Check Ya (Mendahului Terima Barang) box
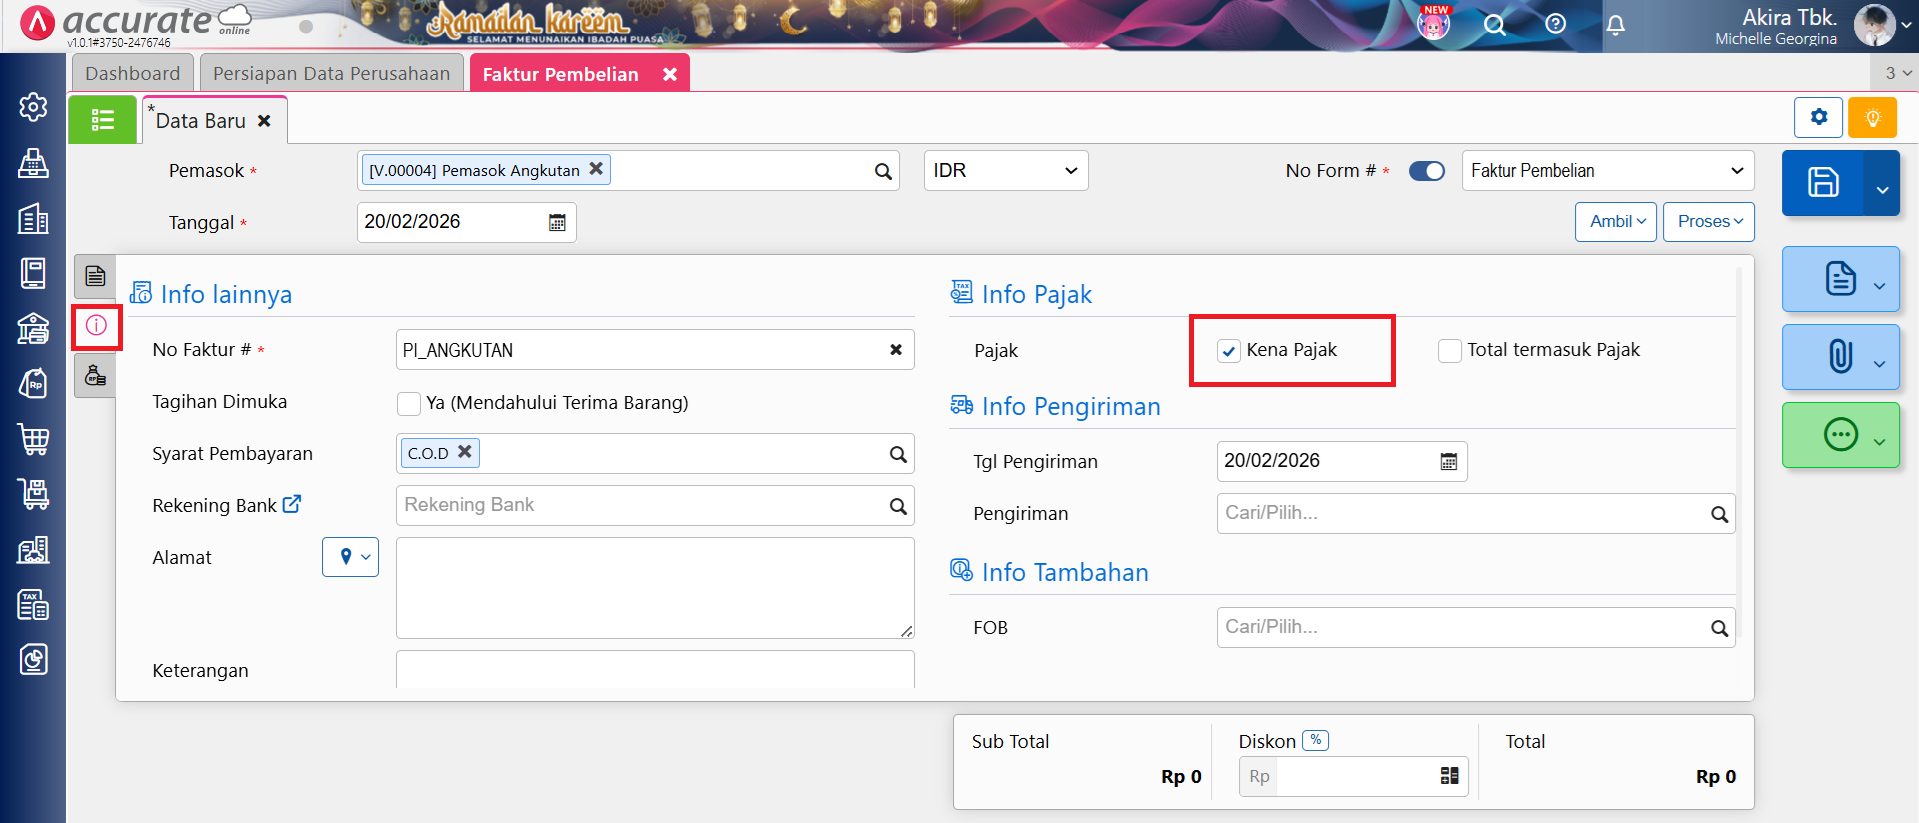Viewport: 1919px width, 823px height. coord(408,403)
